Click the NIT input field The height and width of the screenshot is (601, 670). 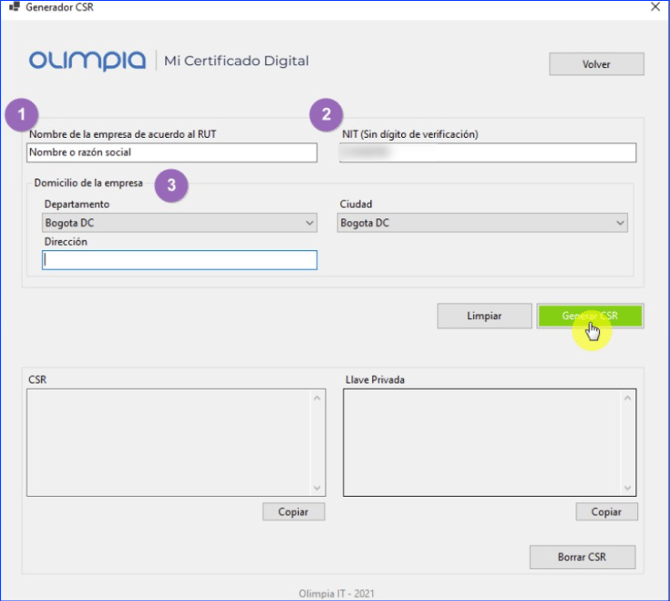pyautogui.click(x=487, y=153)
